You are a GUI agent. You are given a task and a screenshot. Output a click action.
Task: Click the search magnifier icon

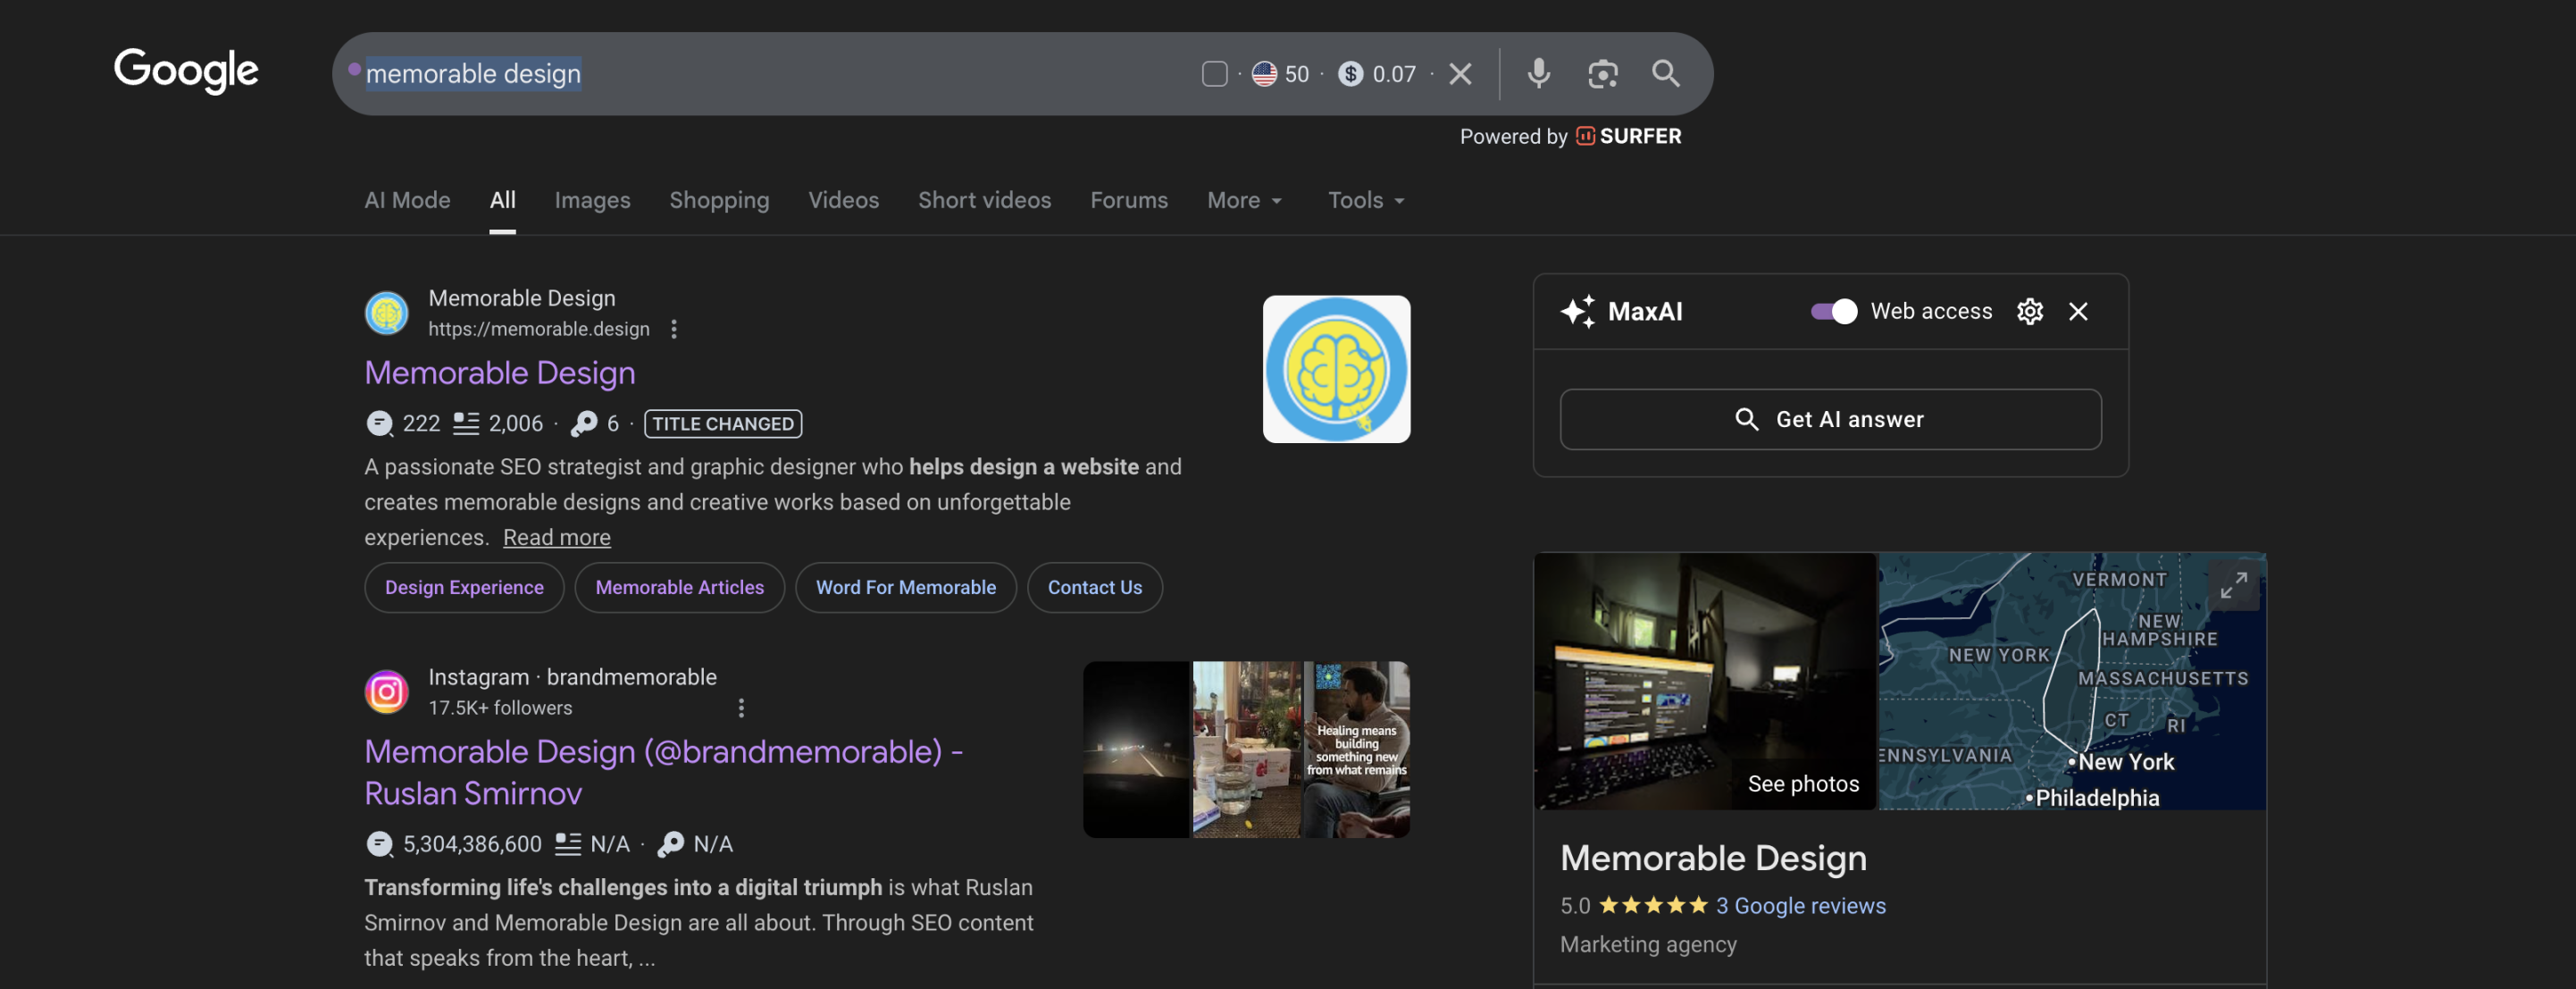coord(1666,73)
